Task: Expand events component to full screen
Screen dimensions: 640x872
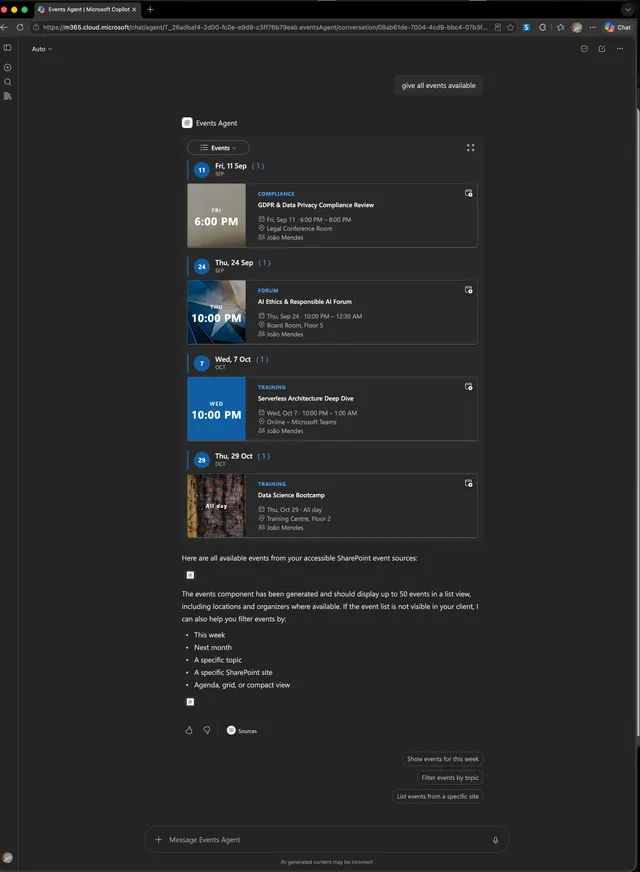Action: click(470, 148)
